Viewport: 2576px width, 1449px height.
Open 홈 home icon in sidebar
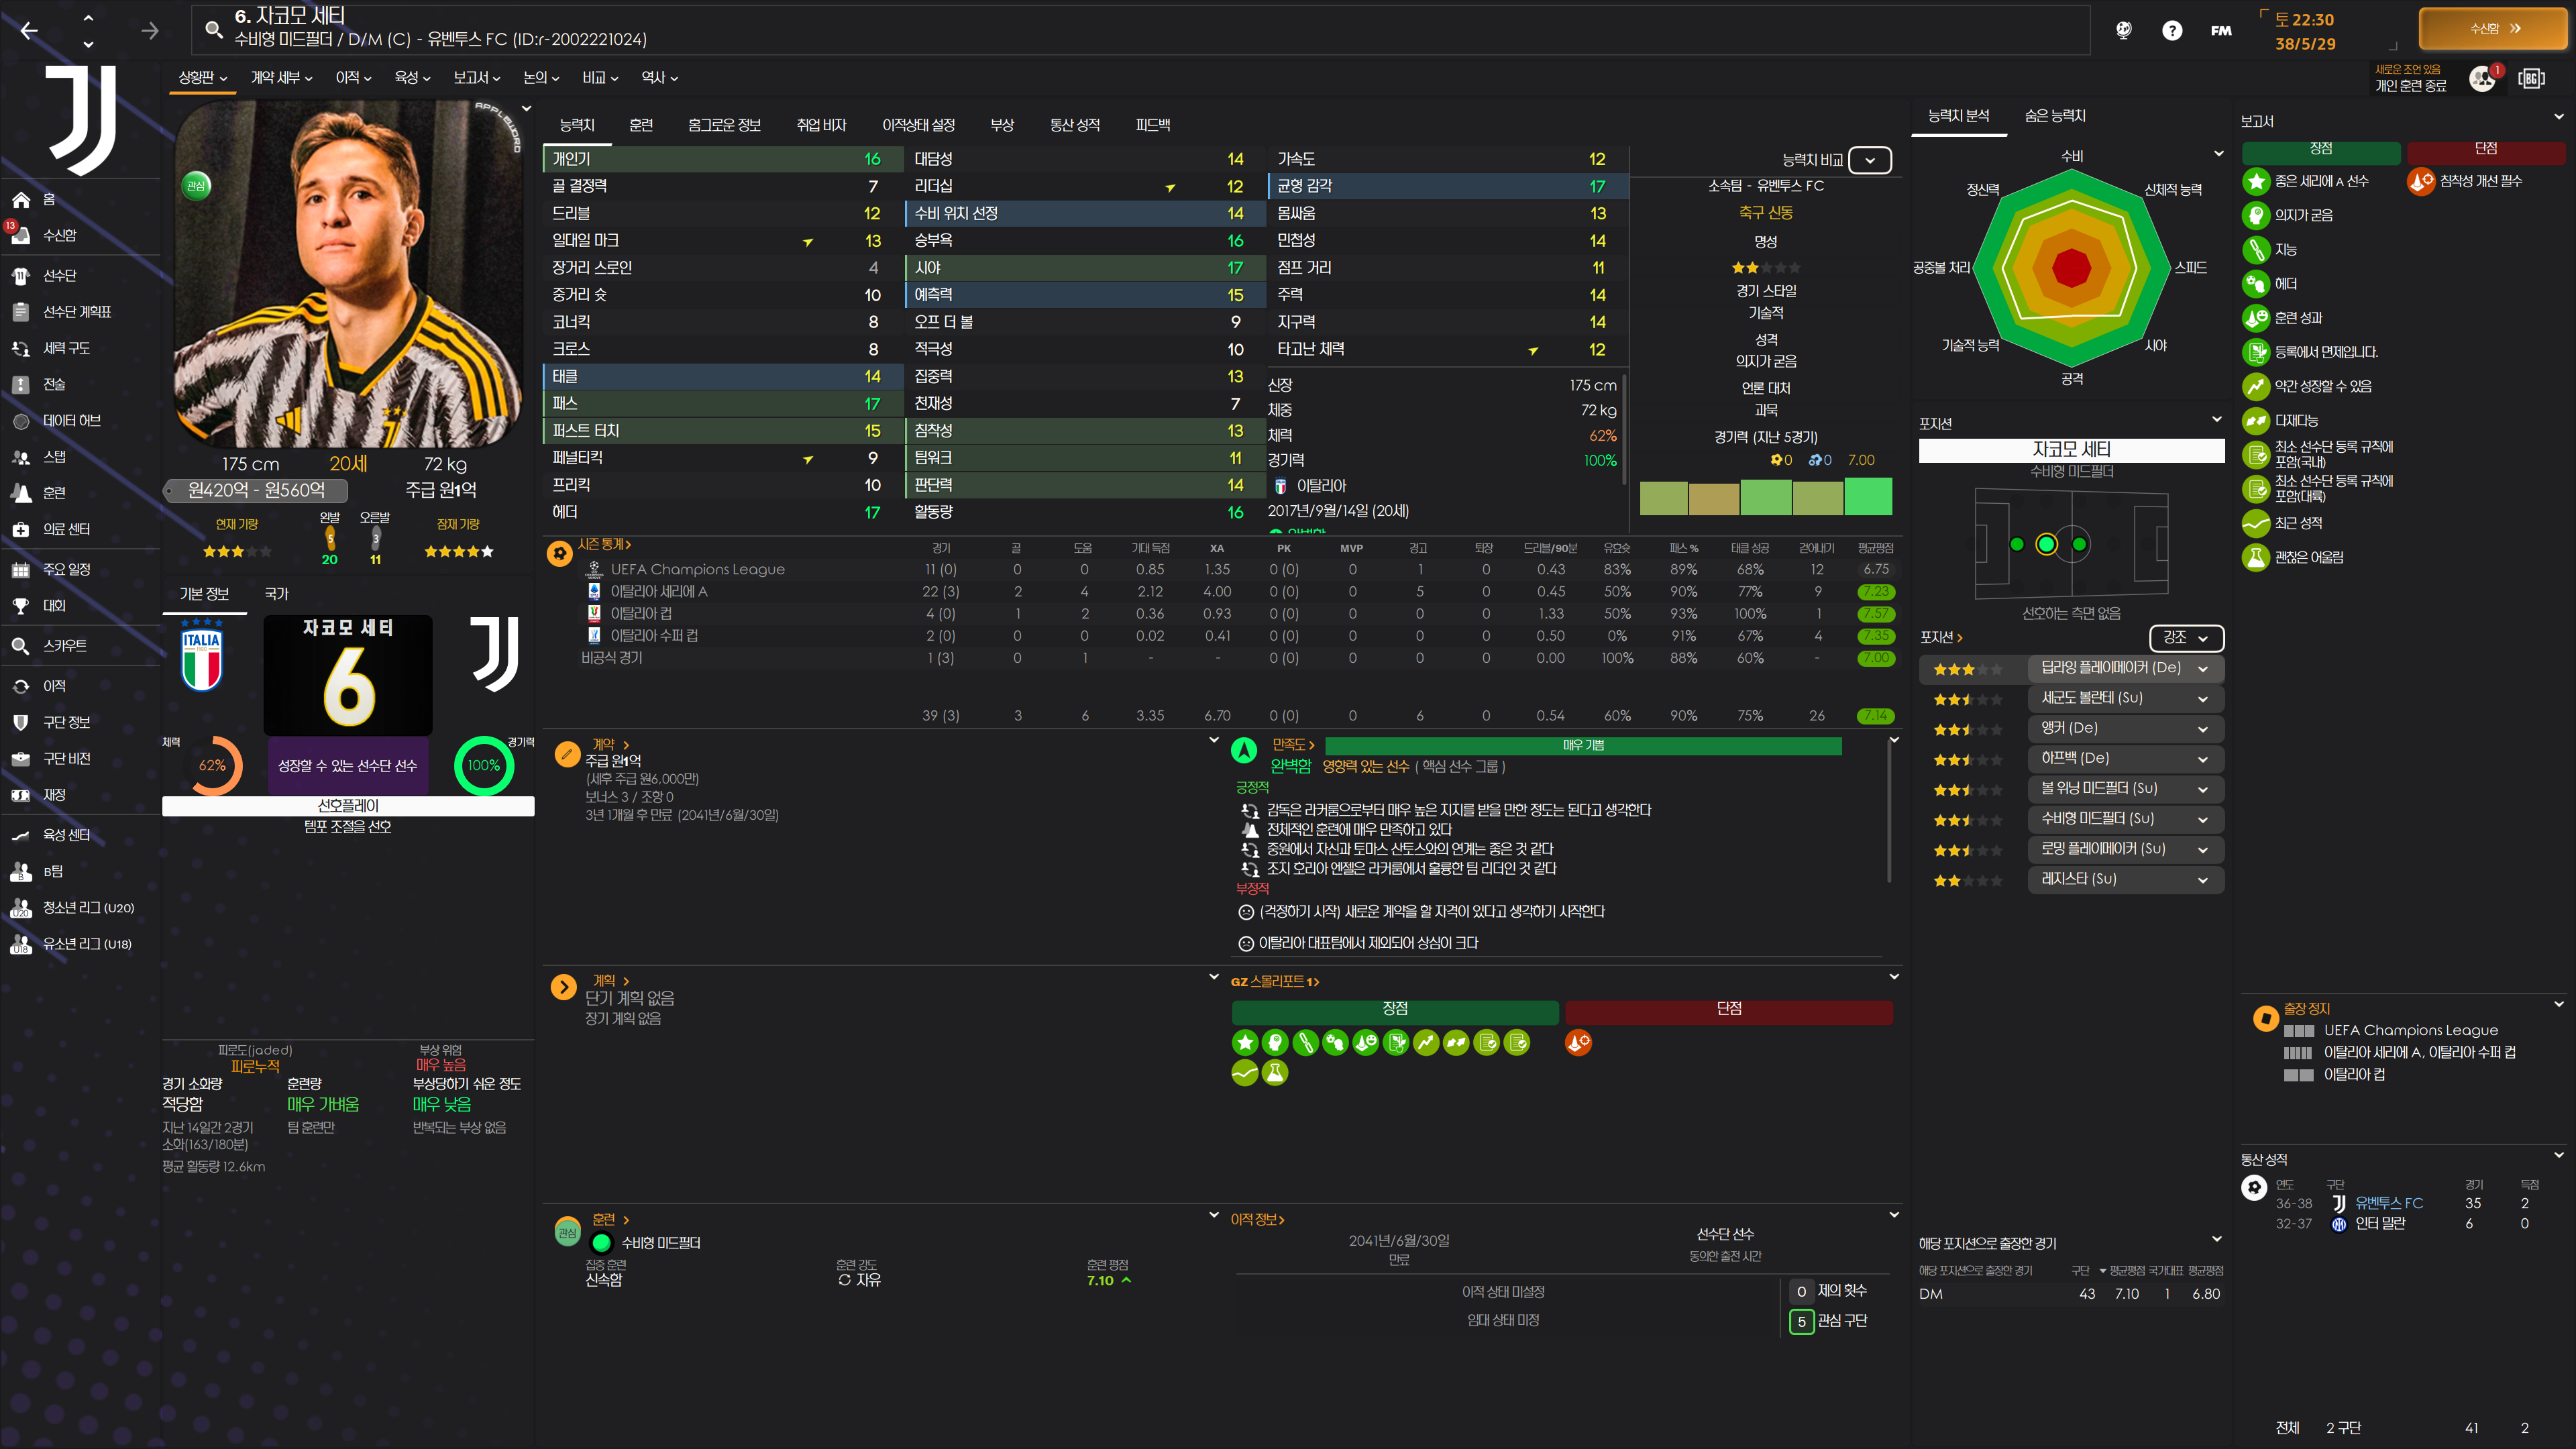(21, 200)
